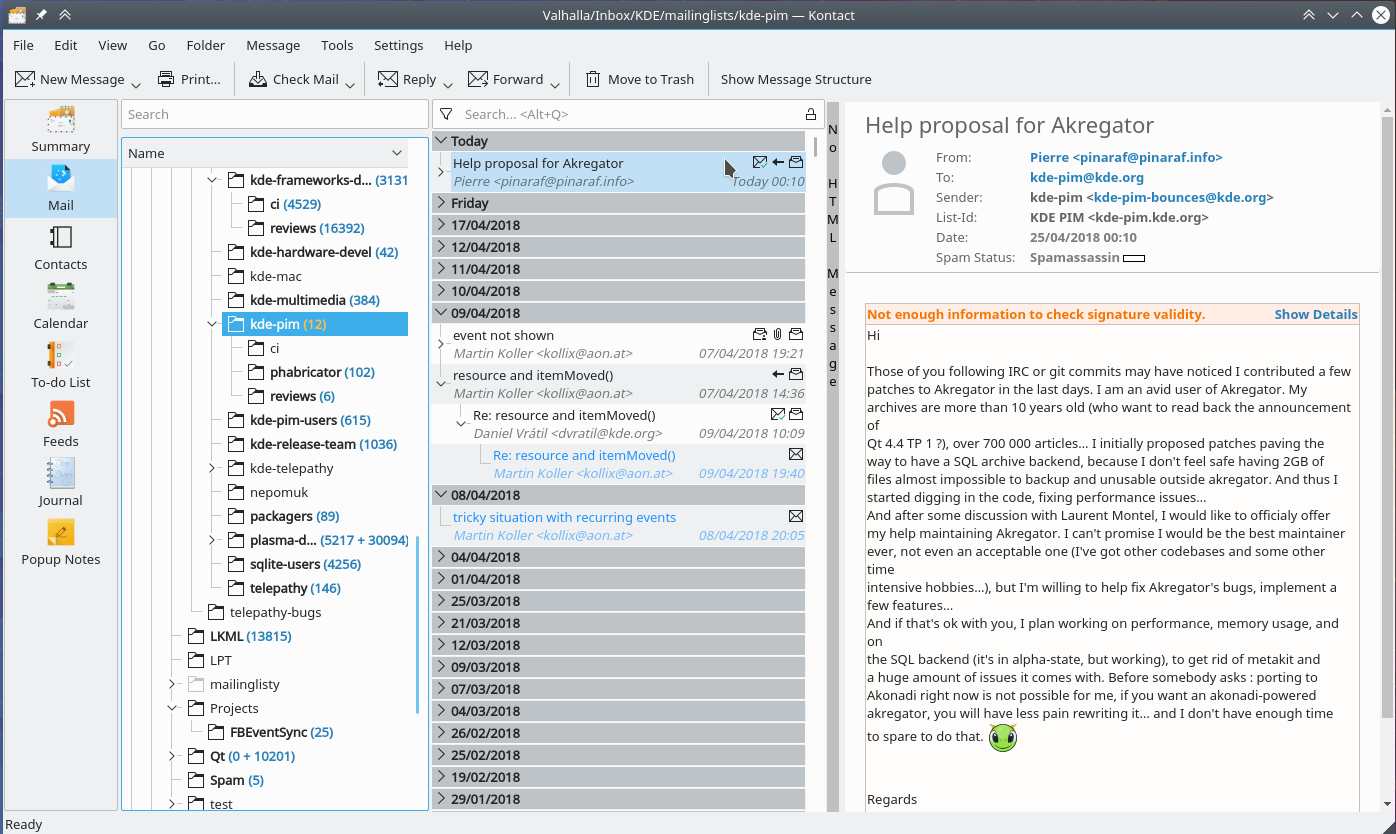Click the kde-pim@kde.org recipient link

[1087, 177]
